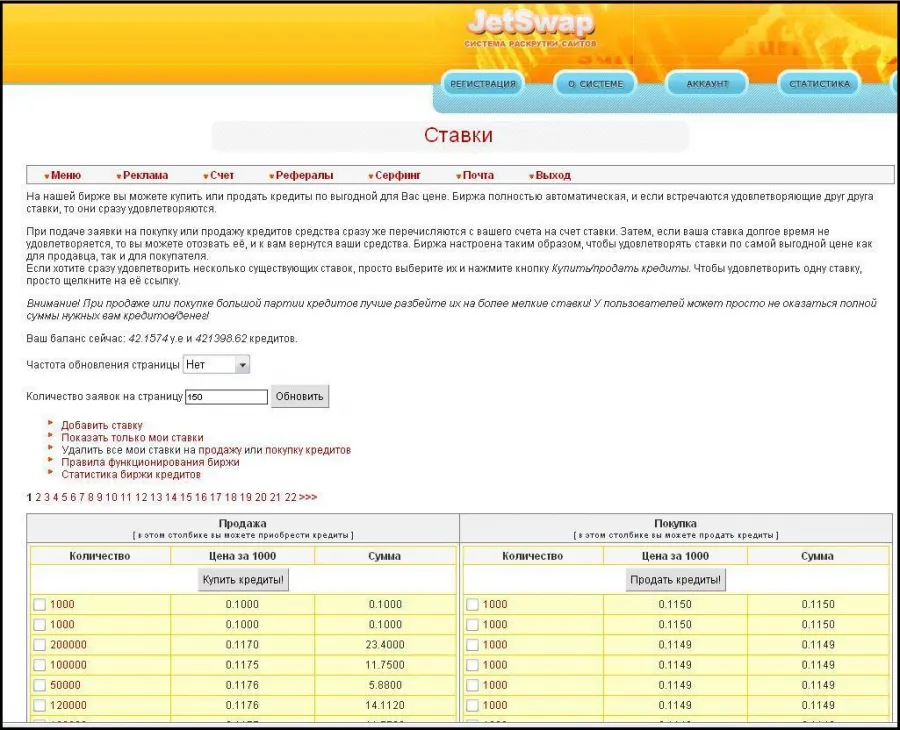Screen dimensions: 900x730
Task: Open the Серфинг menu
Action: [395, 175]
